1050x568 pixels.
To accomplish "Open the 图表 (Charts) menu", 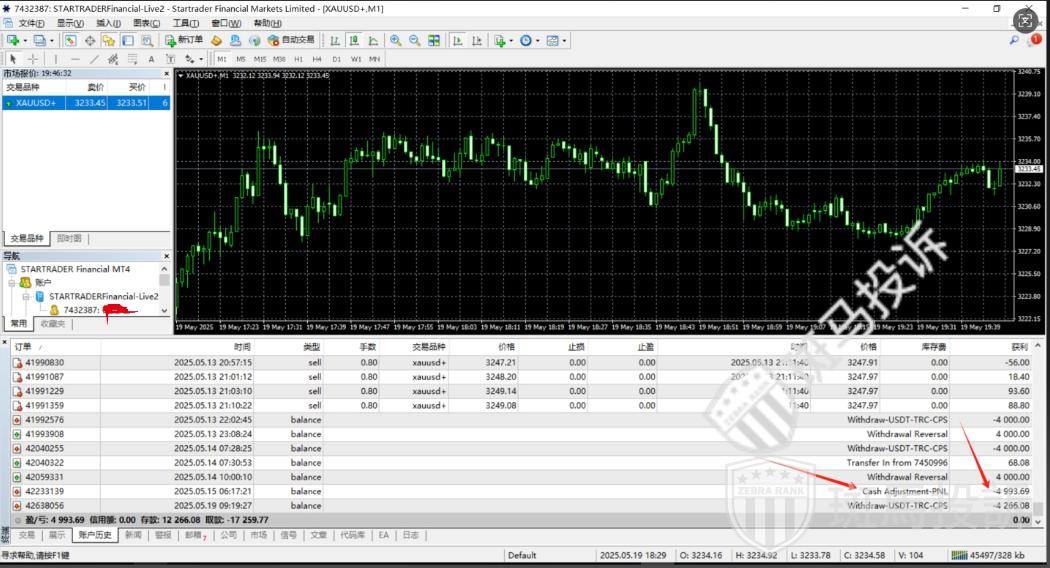I will [141, 23].
